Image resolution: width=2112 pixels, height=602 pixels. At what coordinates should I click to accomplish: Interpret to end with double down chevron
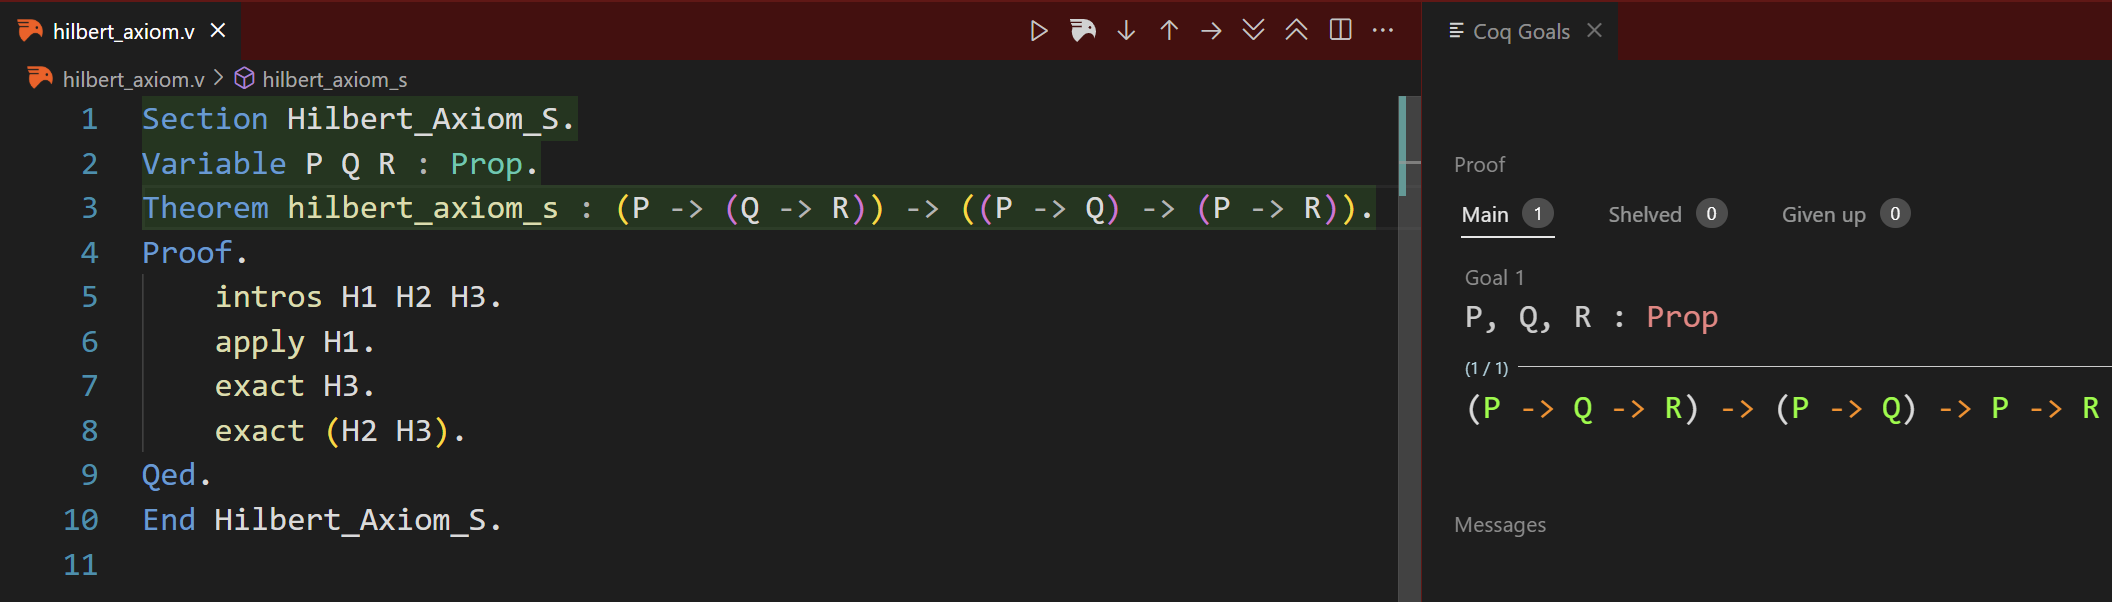1253,31
